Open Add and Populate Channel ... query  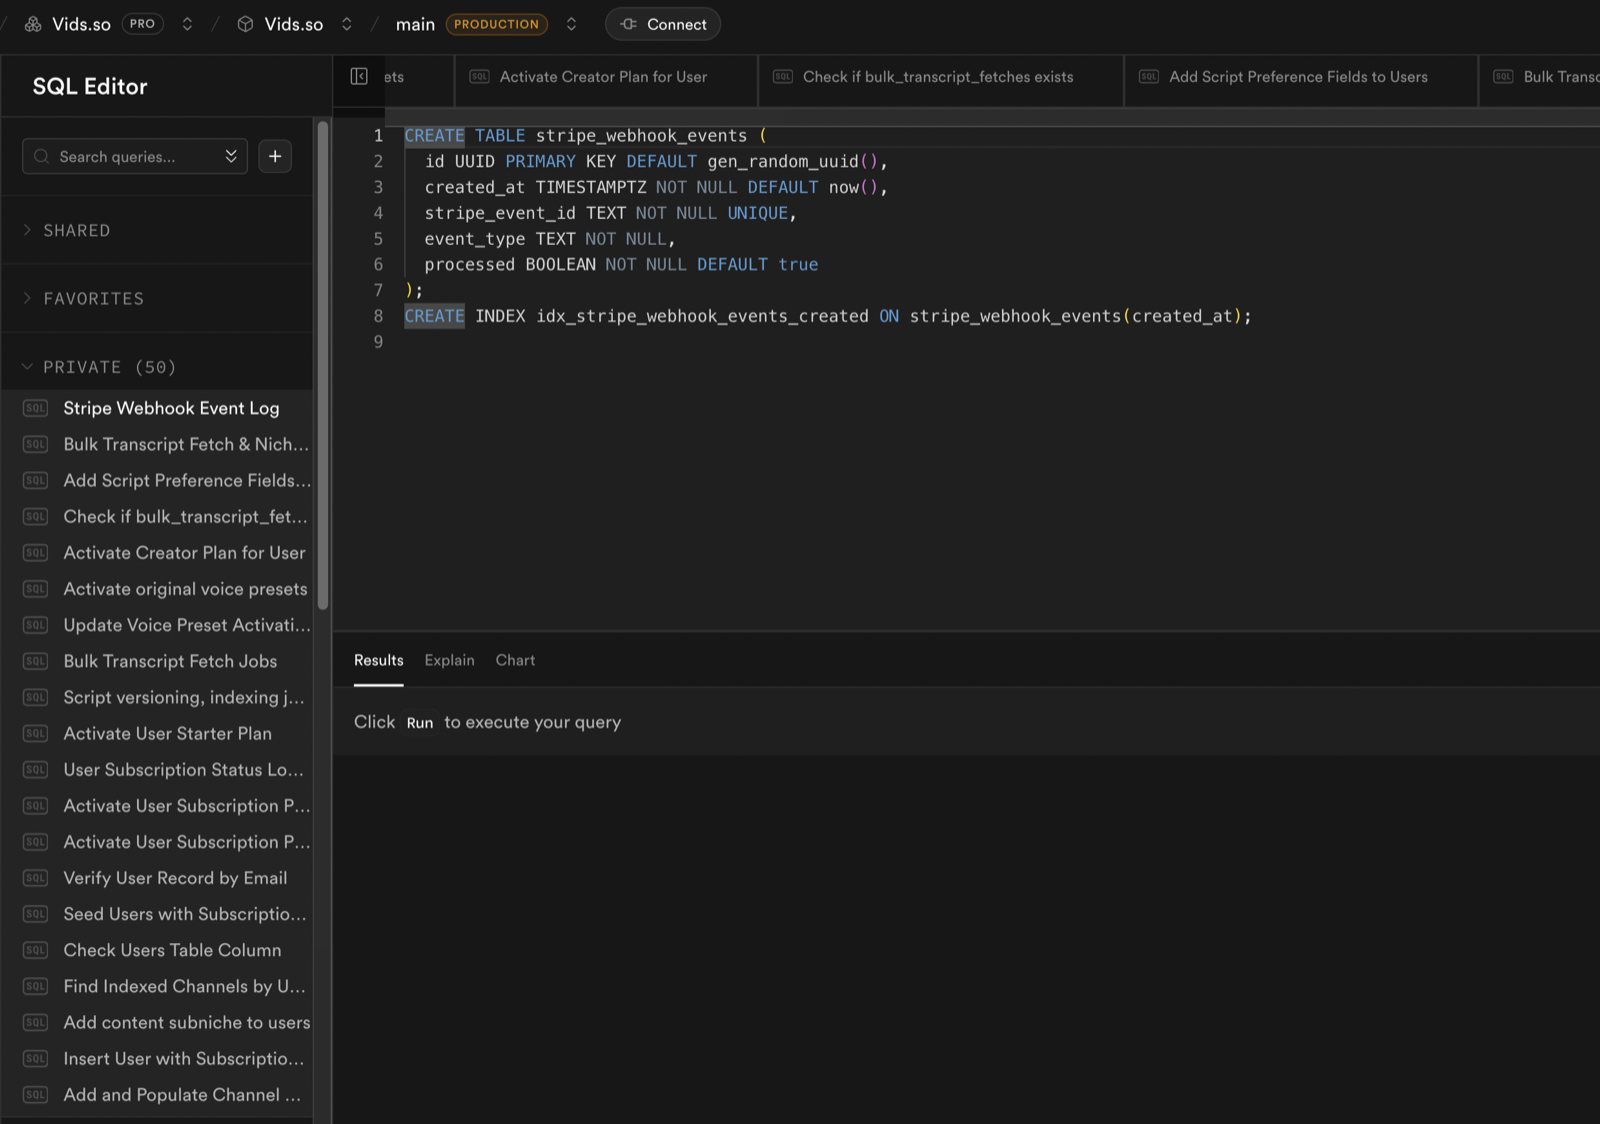[157, 1095]
